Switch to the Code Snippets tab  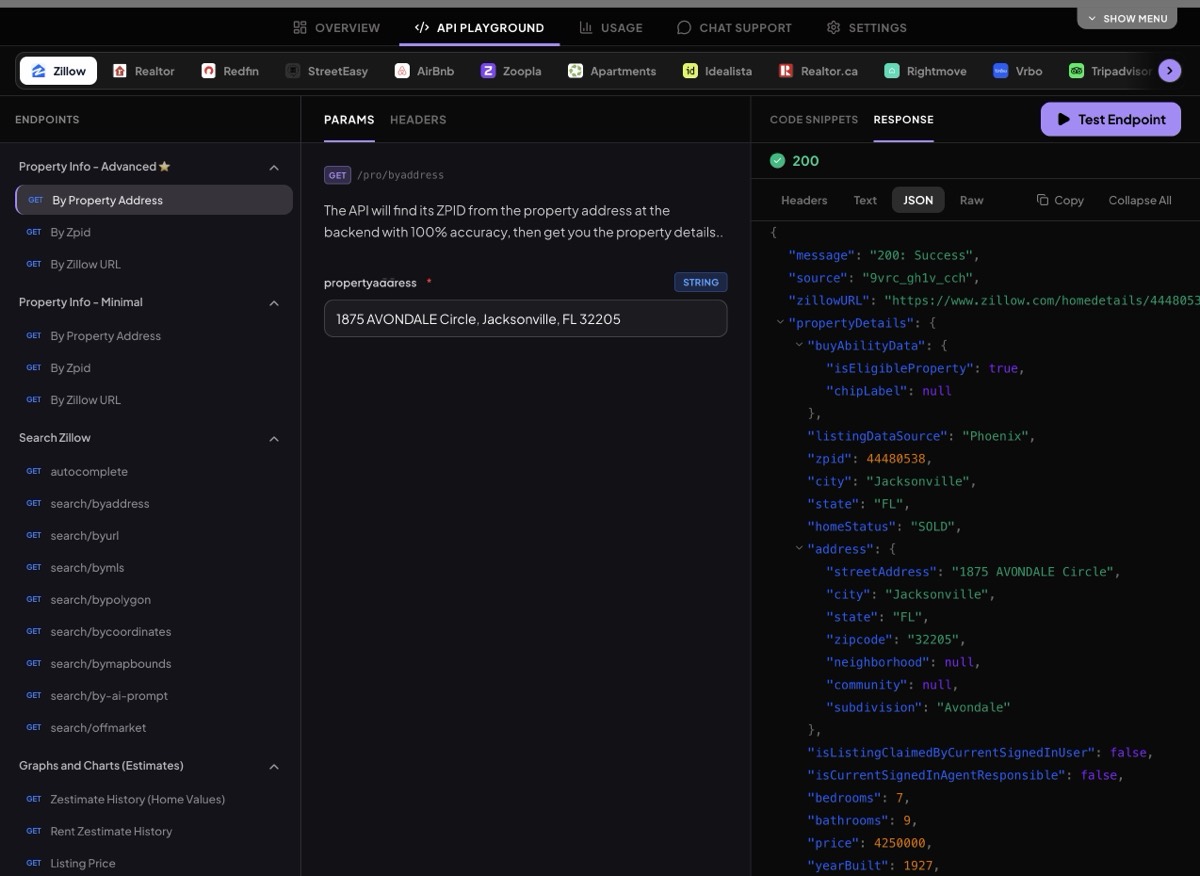pos(814,120)
